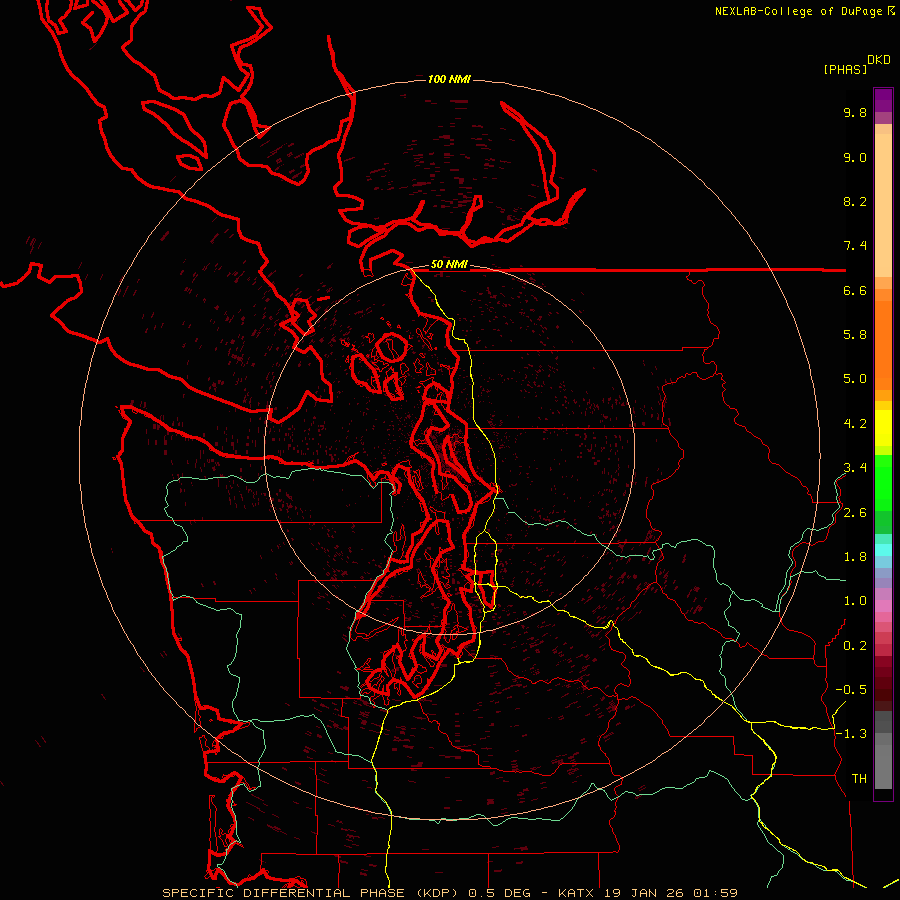This screenshot has width=900, height=900.
Task: Click the 50 NMI range ring label
Action: click(449, 264)
